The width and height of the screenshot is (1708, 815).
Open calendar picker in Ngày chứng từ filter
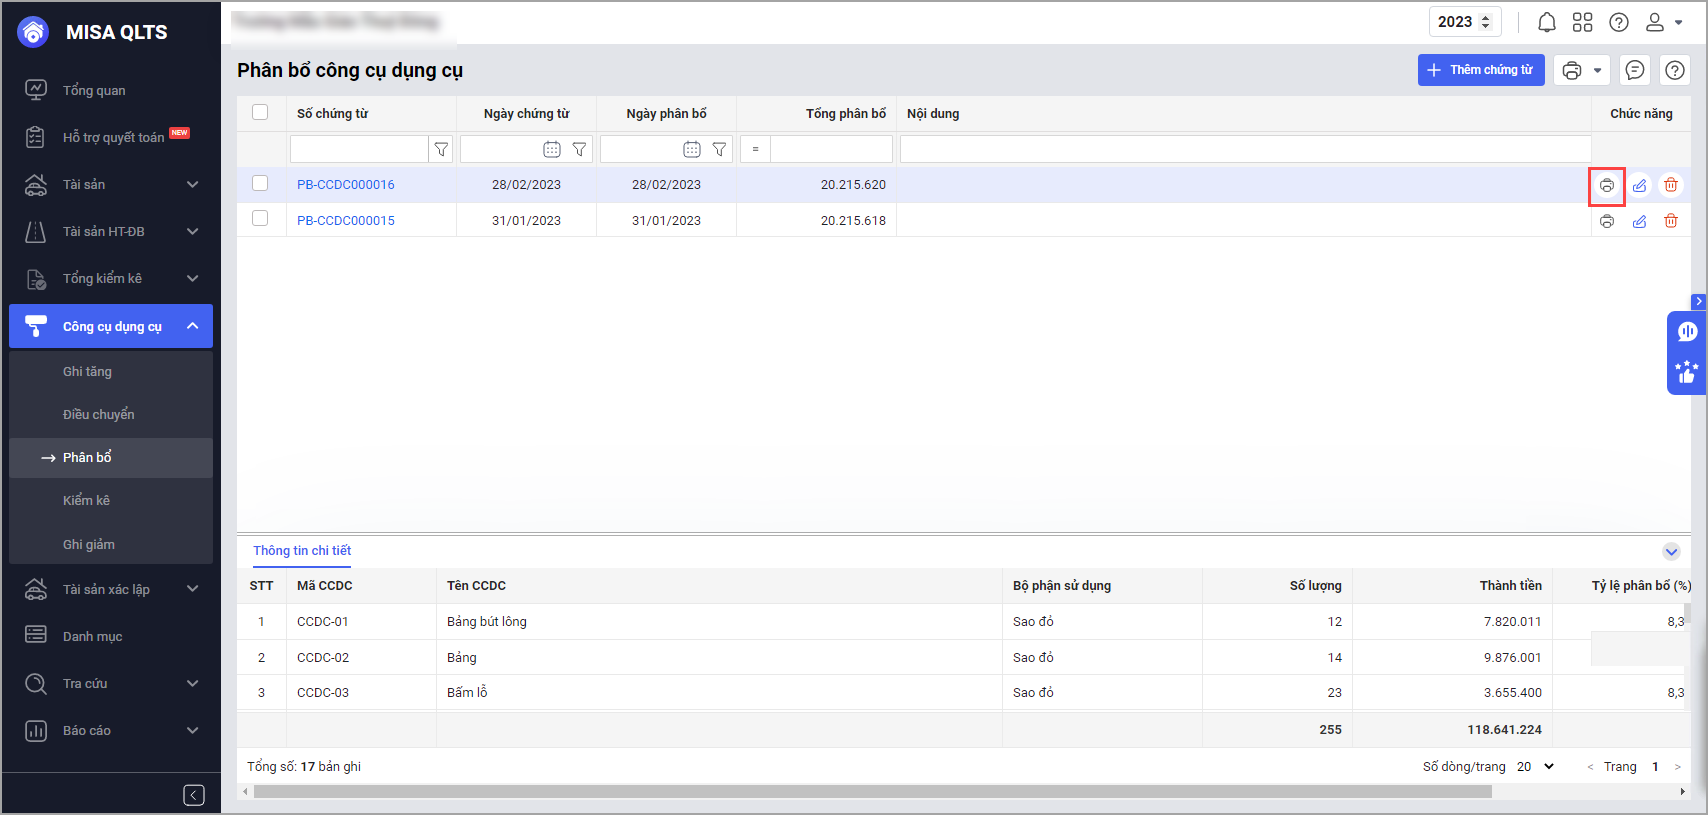coord(552,149)
